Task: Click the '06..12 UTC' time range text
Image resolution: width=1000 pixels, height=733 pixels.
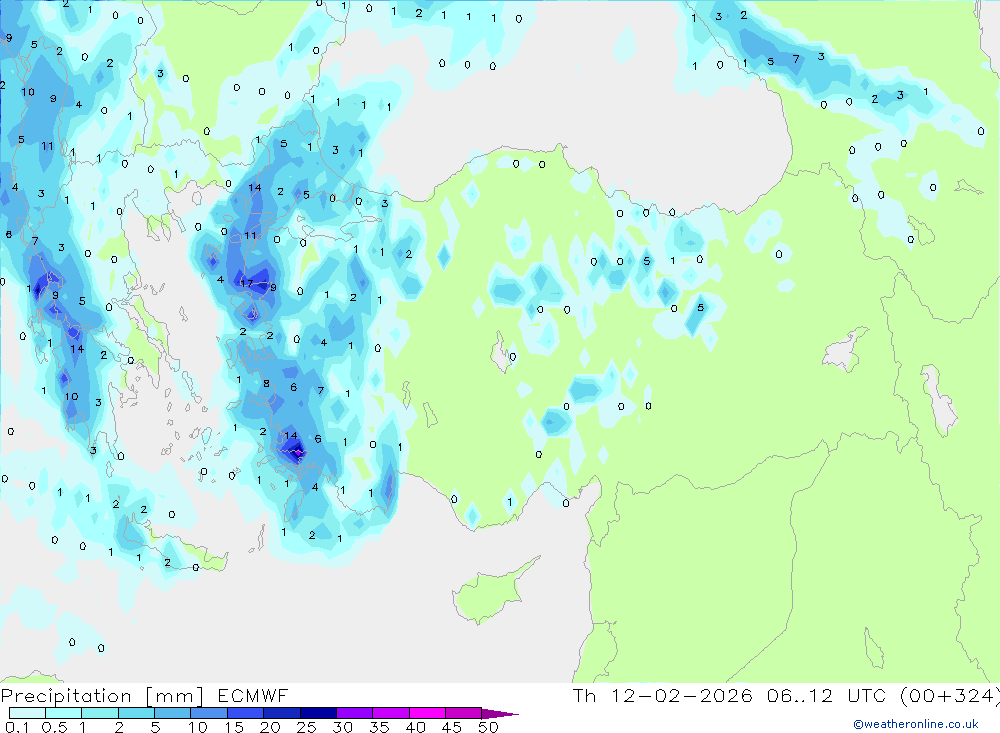Action: [x=825, y=696]
